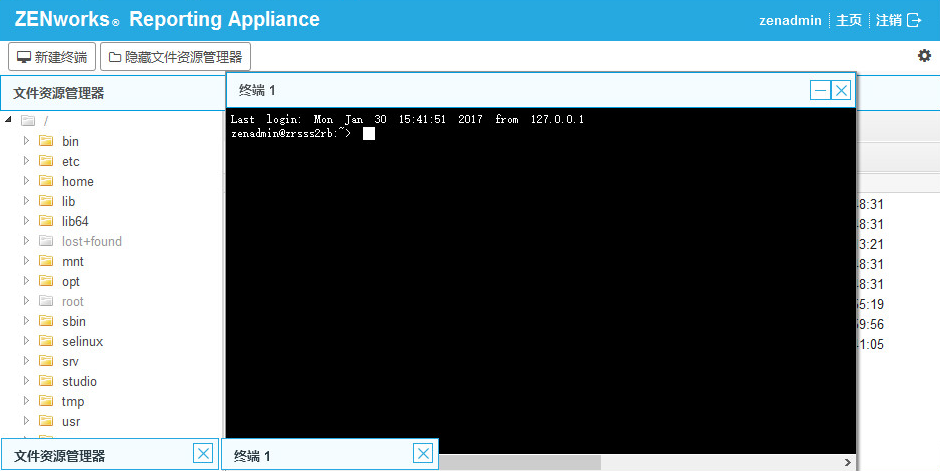The height and width of the screenshot is (471, 940).
Task: Select the opt folder icon
Action: tap(46, 281)
